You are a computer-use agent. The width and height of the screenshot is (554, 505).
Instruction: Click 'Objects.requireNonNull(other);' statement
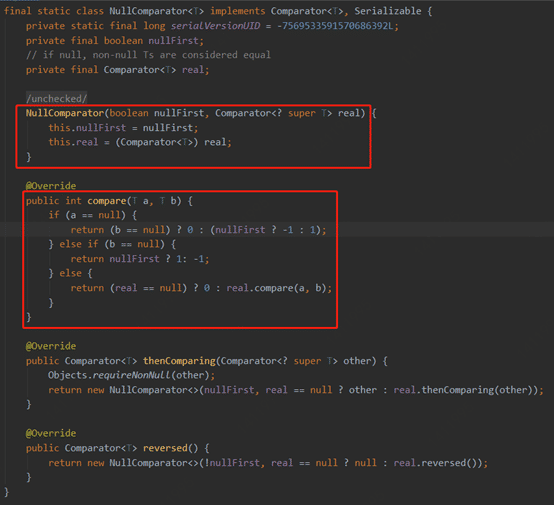[131, 375]
